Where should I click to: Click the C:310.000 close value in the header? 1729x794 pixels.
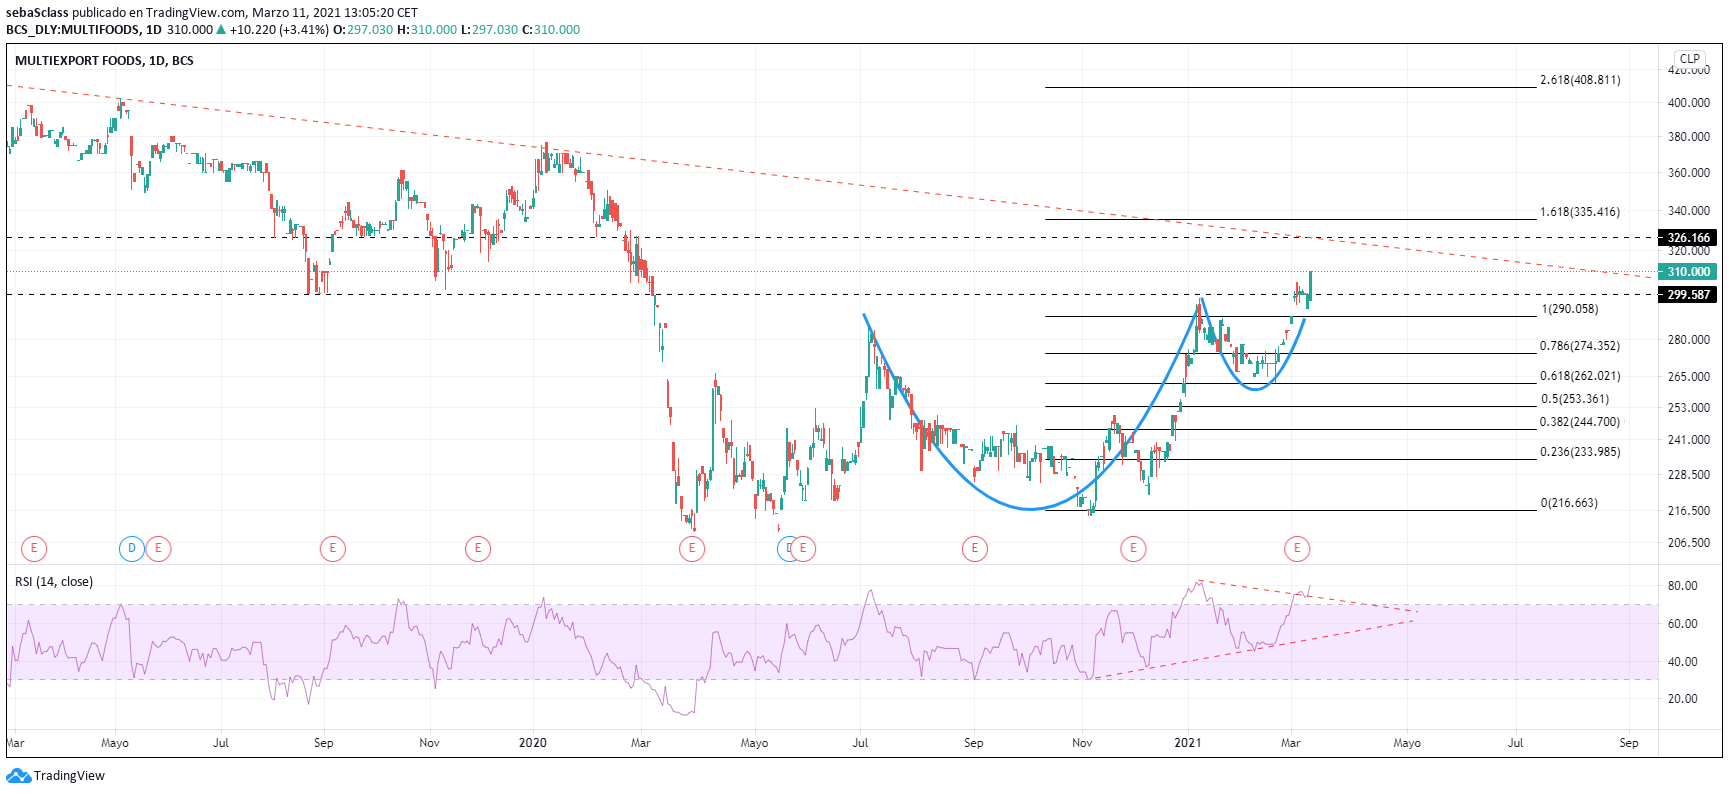pos(551,30)
